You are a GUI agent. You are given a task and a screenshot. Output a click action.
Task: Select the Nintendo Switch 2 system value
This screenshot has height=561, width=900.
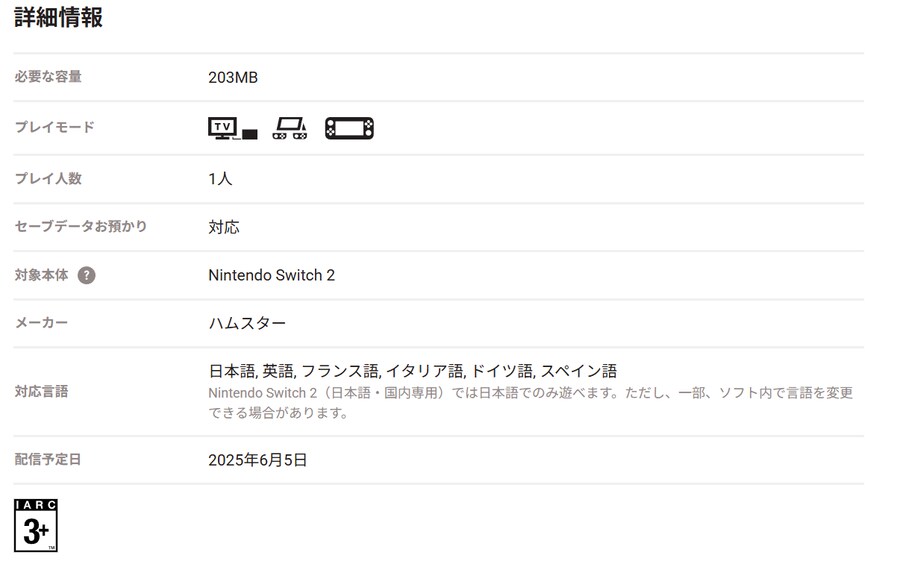click(x=271, y=275)
